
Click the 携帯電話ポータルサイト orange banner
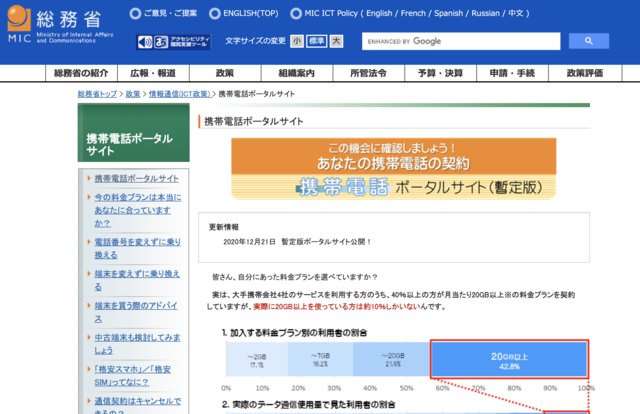tap(393, 168)
